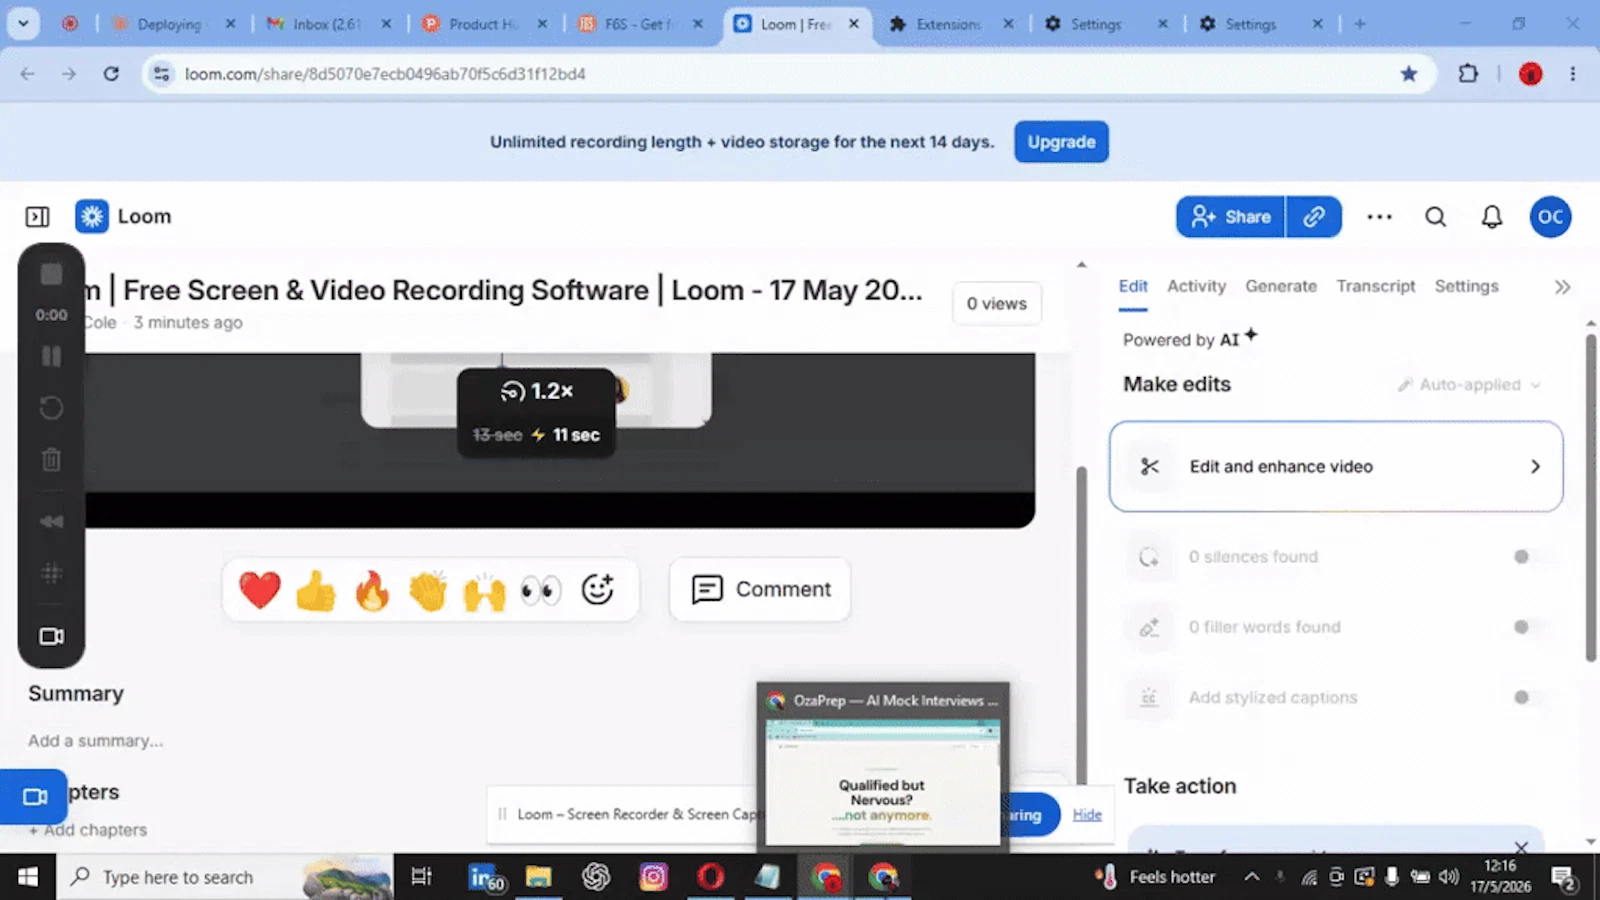Open Instagram from the taskbar
This screenshot has height=900, width=1600.
coord(653,877)
